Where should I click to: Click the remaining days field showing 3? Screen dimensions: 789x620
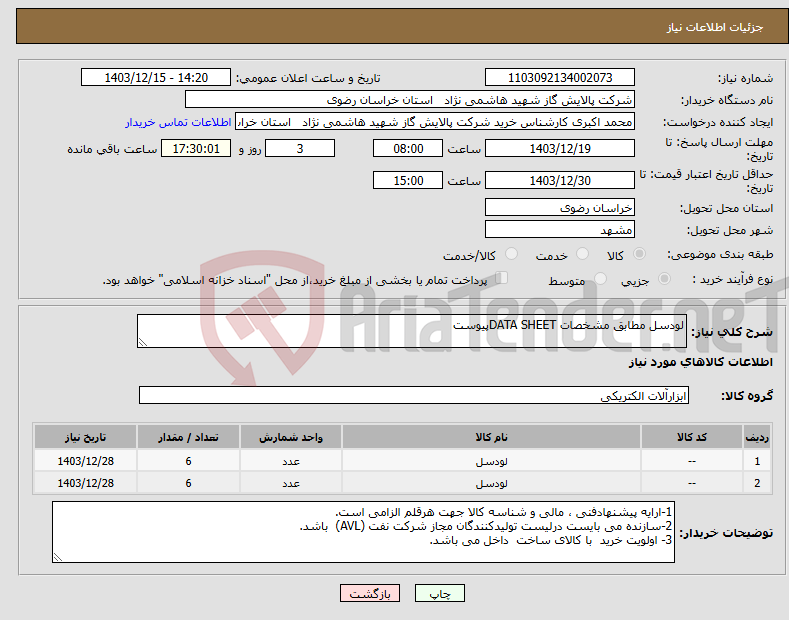pyautogui.click(x=300, y=148)
